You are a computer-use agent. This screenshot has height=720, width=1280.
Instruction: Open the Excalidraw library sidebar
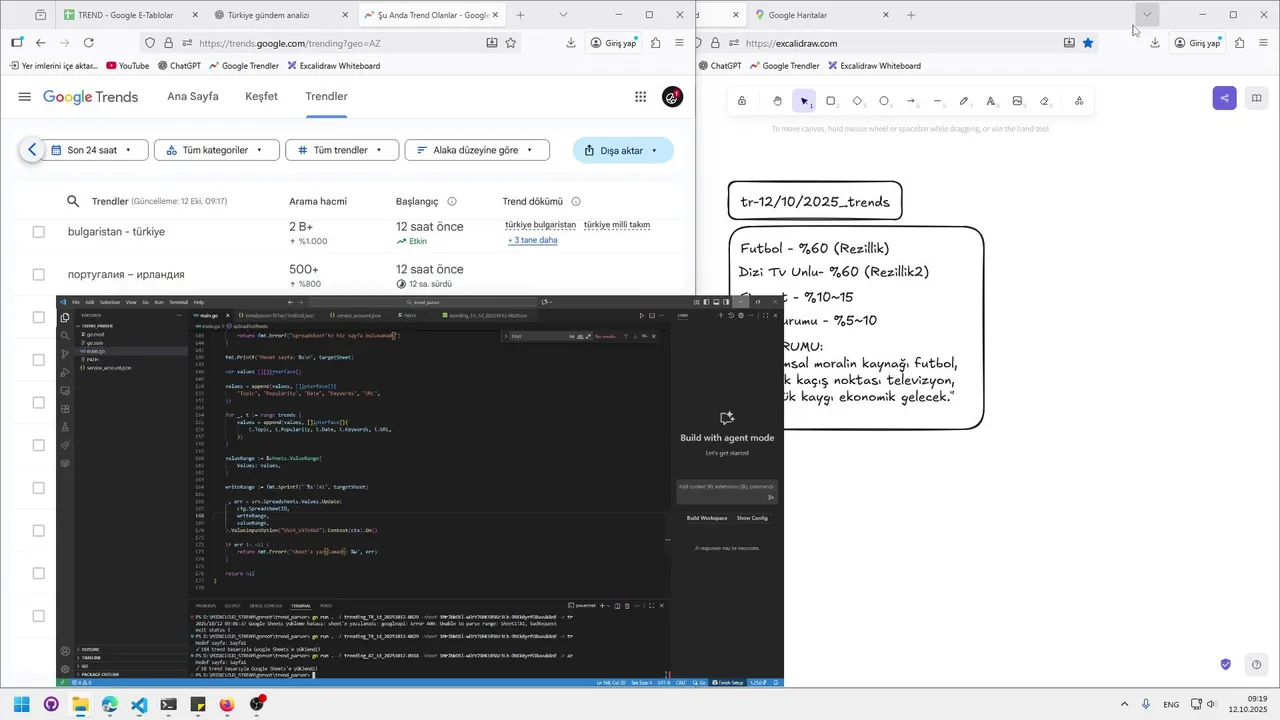1257,98
